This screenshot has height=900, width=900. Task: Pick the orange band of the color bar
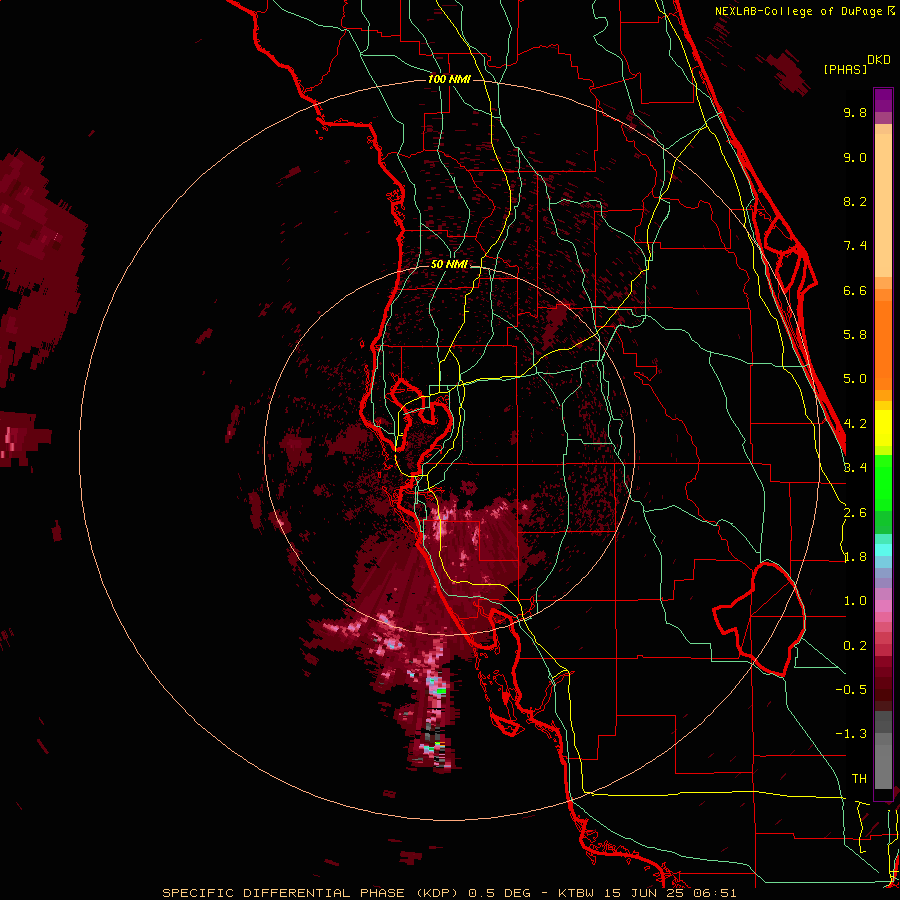[883, 339]
